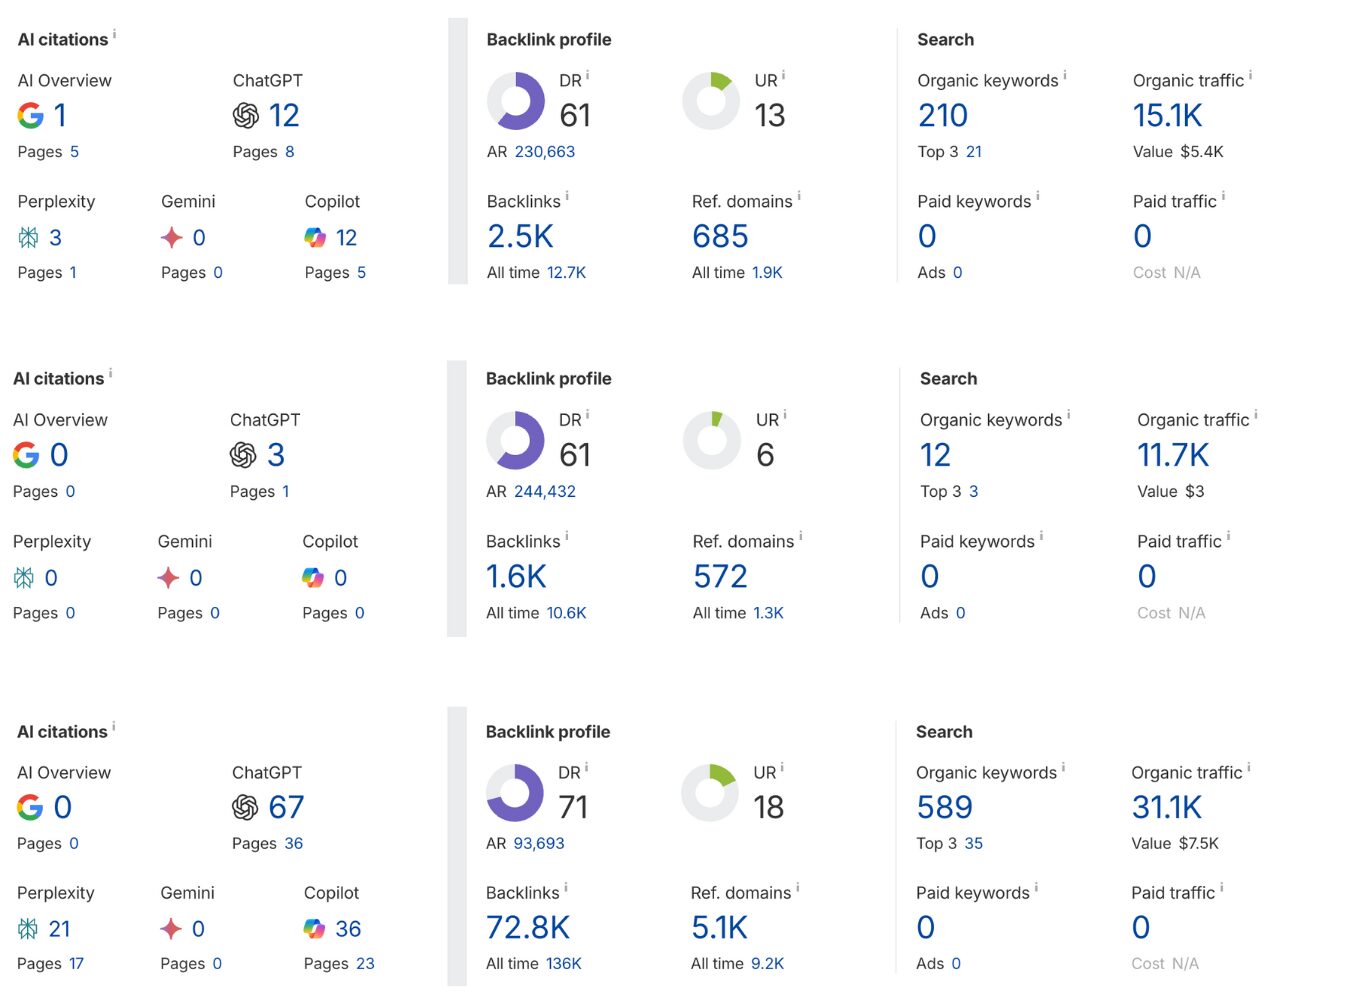Click the DR 71 donut chart
The width and height of the screenshot is (1350, 1000).
coord(515,793)
